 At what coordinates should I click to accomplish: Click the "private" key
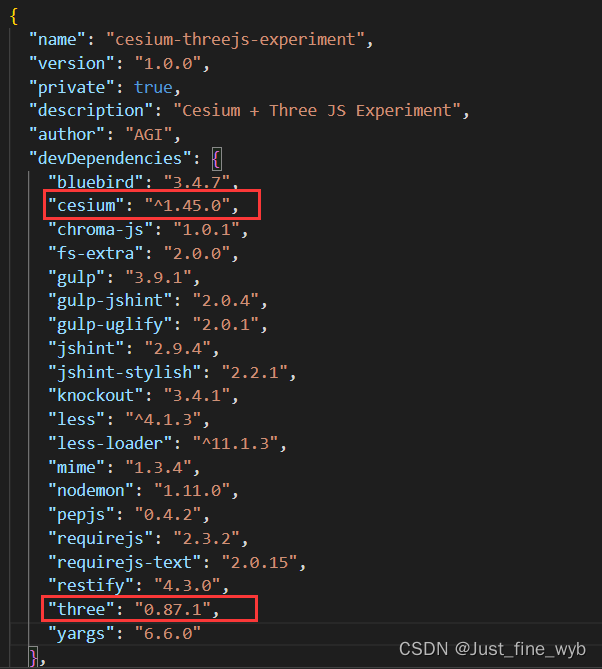(x=72, y=87)
